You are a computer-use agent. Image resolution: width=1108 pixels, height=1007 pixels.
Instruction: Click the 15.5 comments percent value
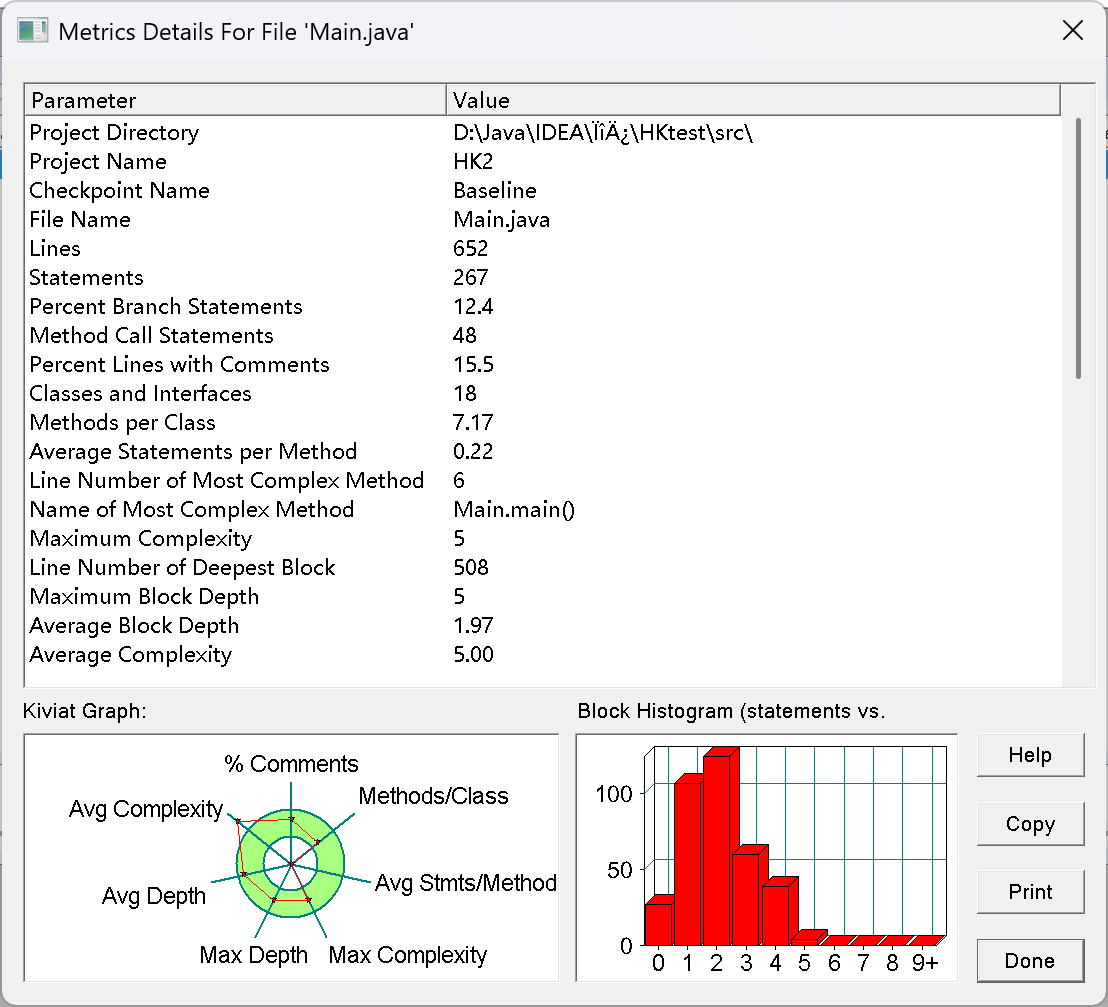473,364
